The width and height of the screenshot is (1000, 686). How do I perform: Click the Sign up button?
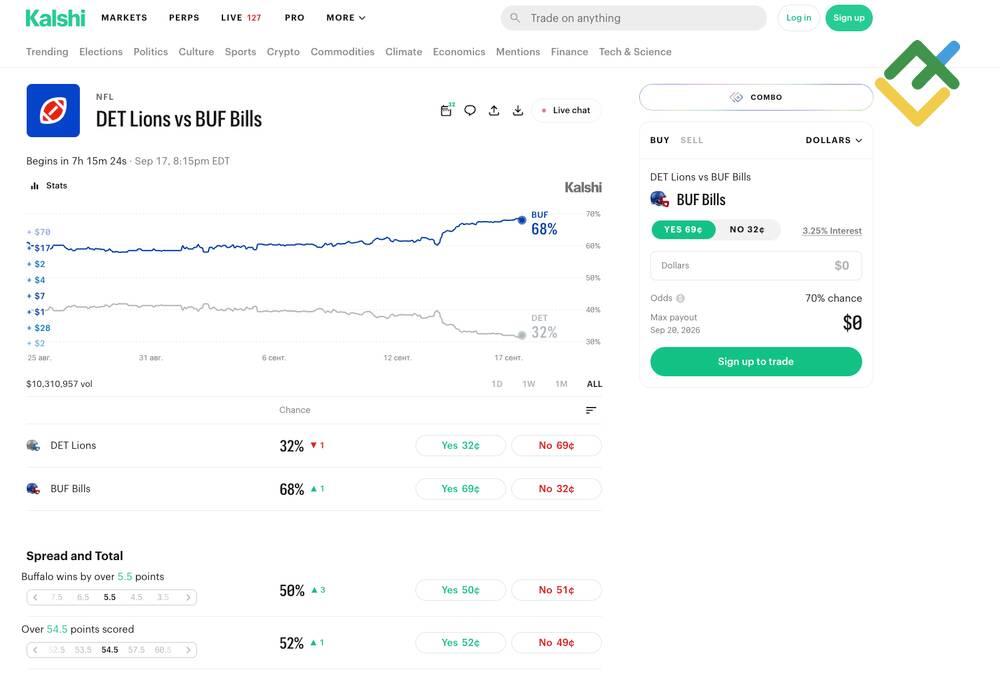point(849,18)
